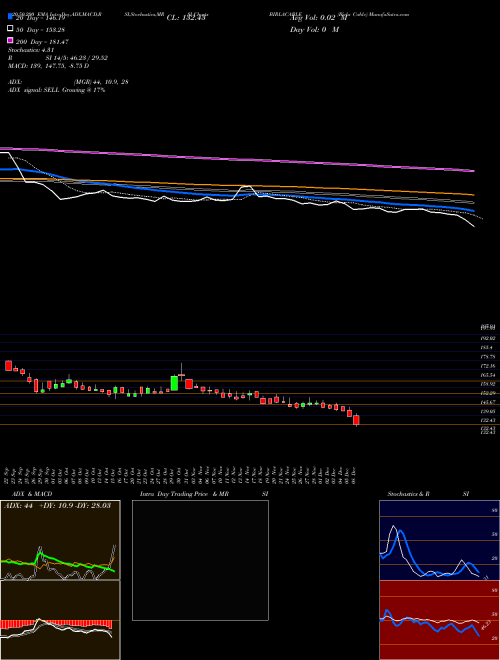Click the RSI 14/5 '46.23 / 29.52' reading

coord(86,58)
